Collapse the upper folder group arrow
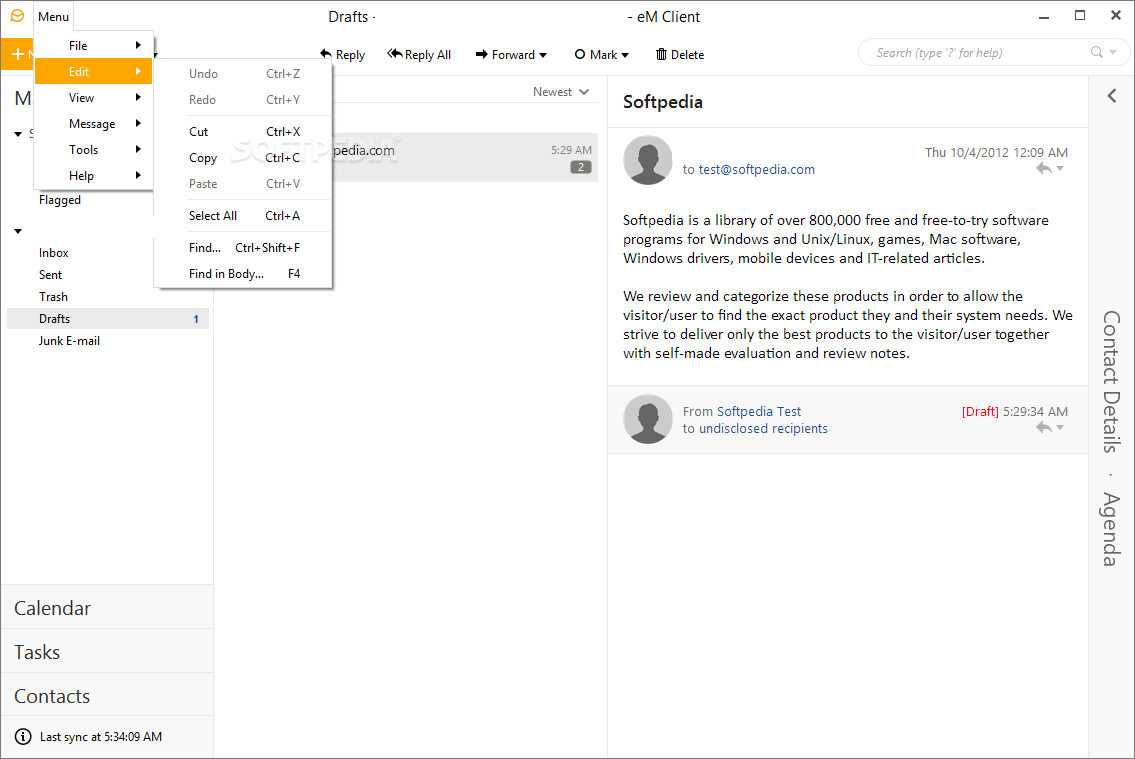The width and height of the screenshot is (1135, 759). pos(18,134)
